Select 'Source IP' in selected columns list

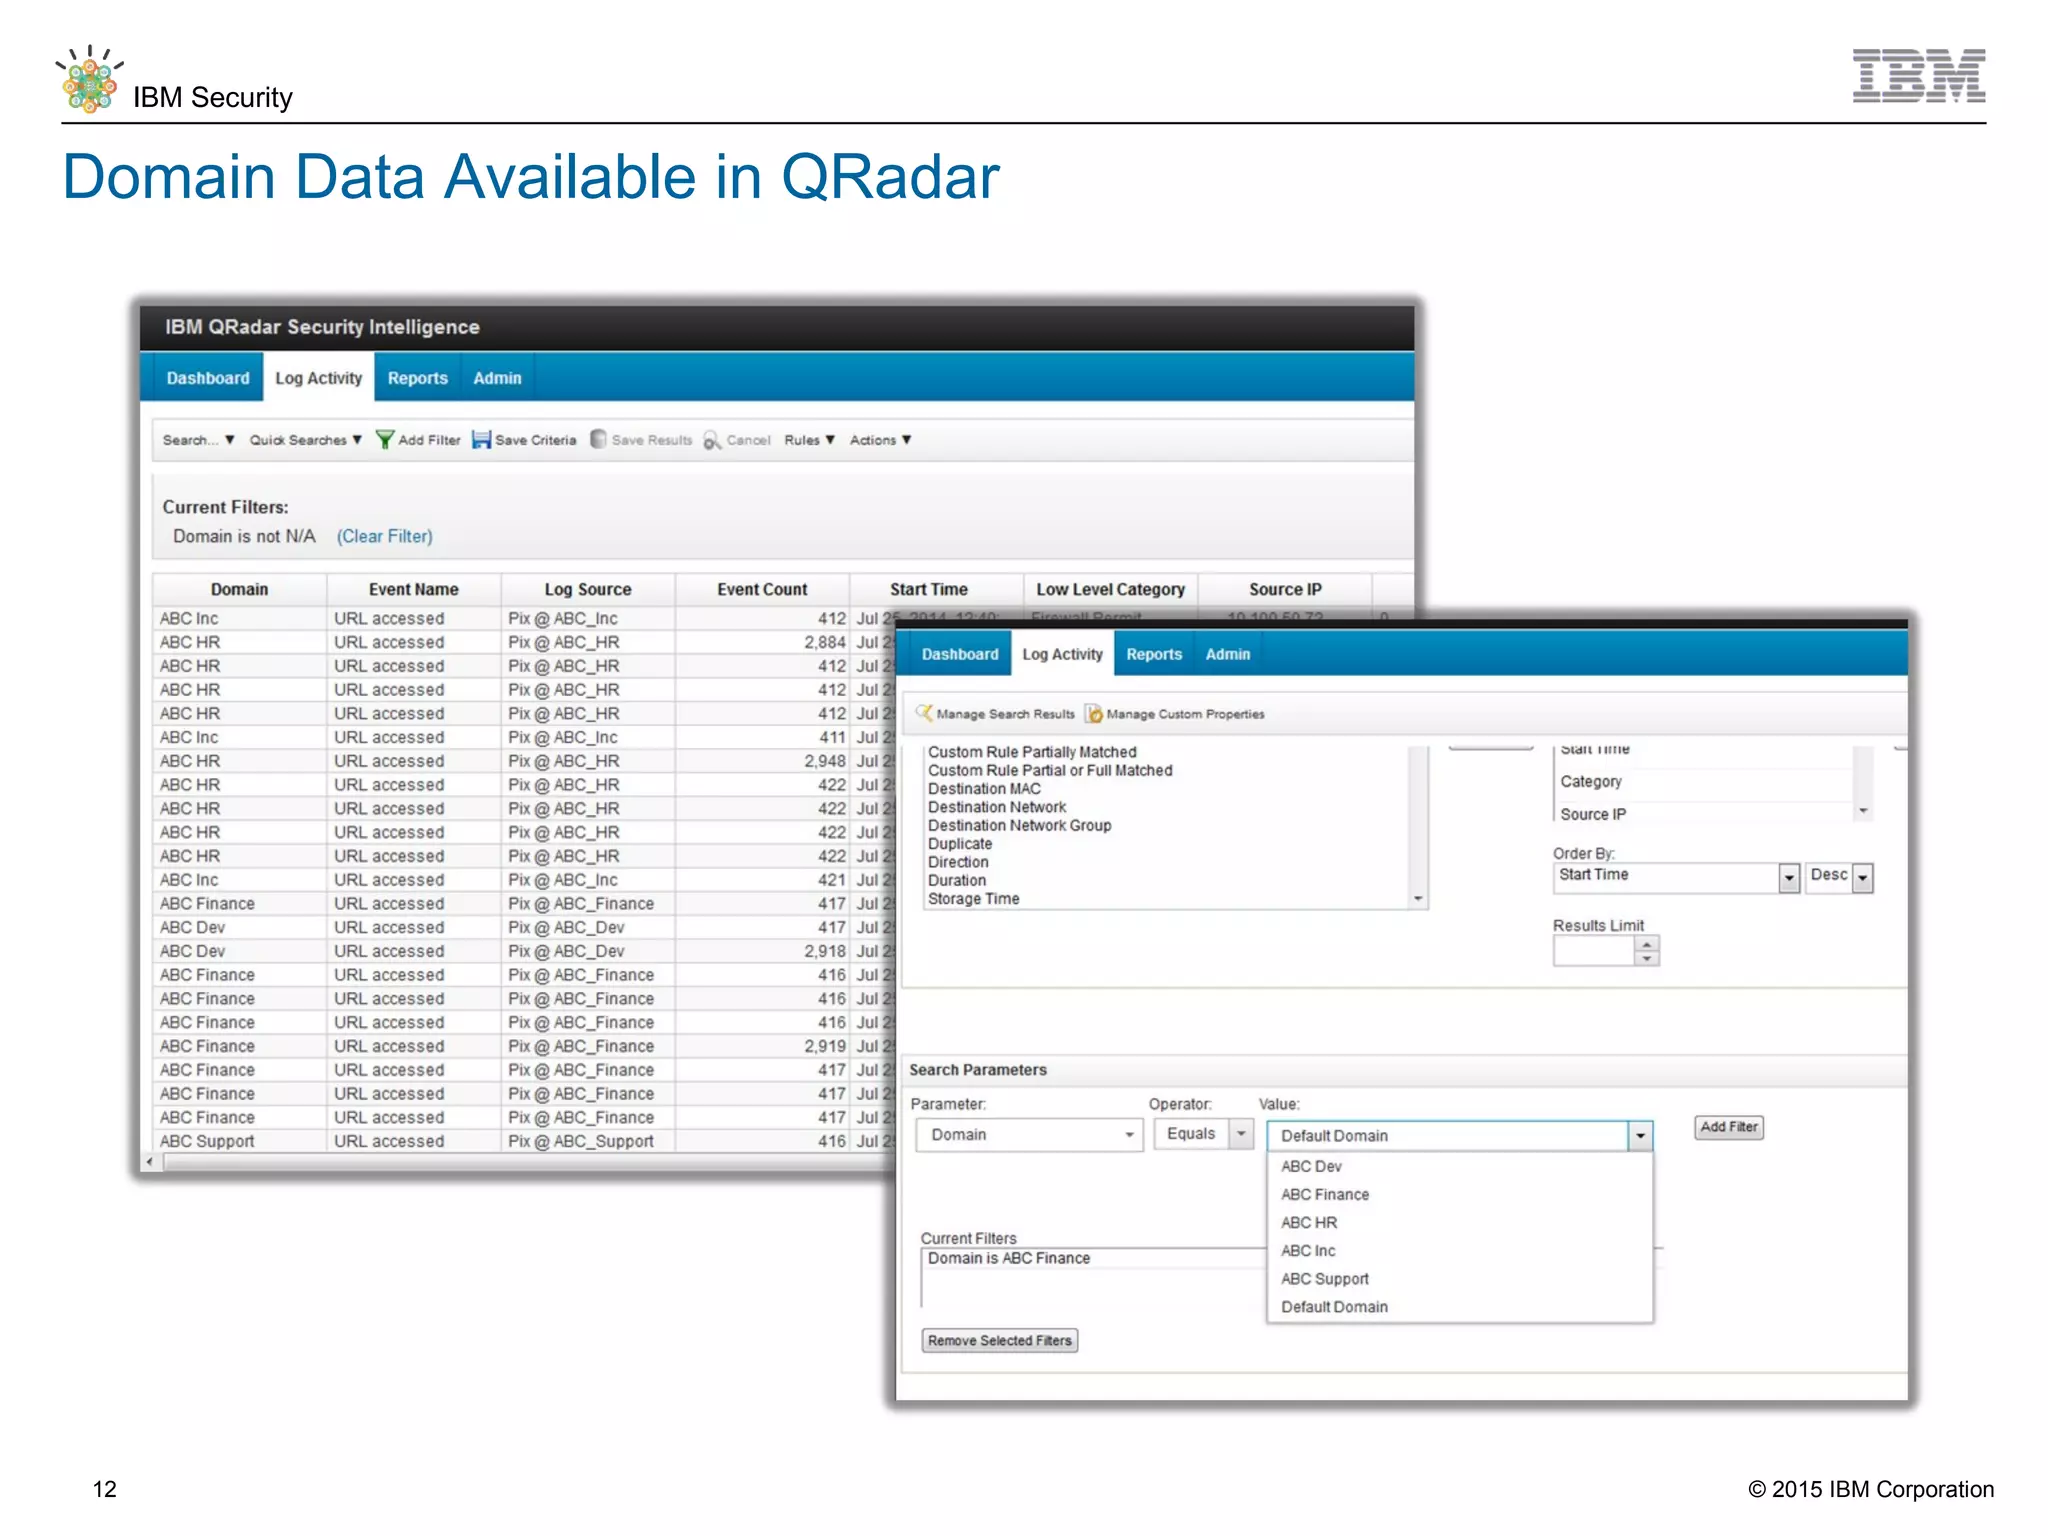pyautogui.click(x=1704, y=814)
